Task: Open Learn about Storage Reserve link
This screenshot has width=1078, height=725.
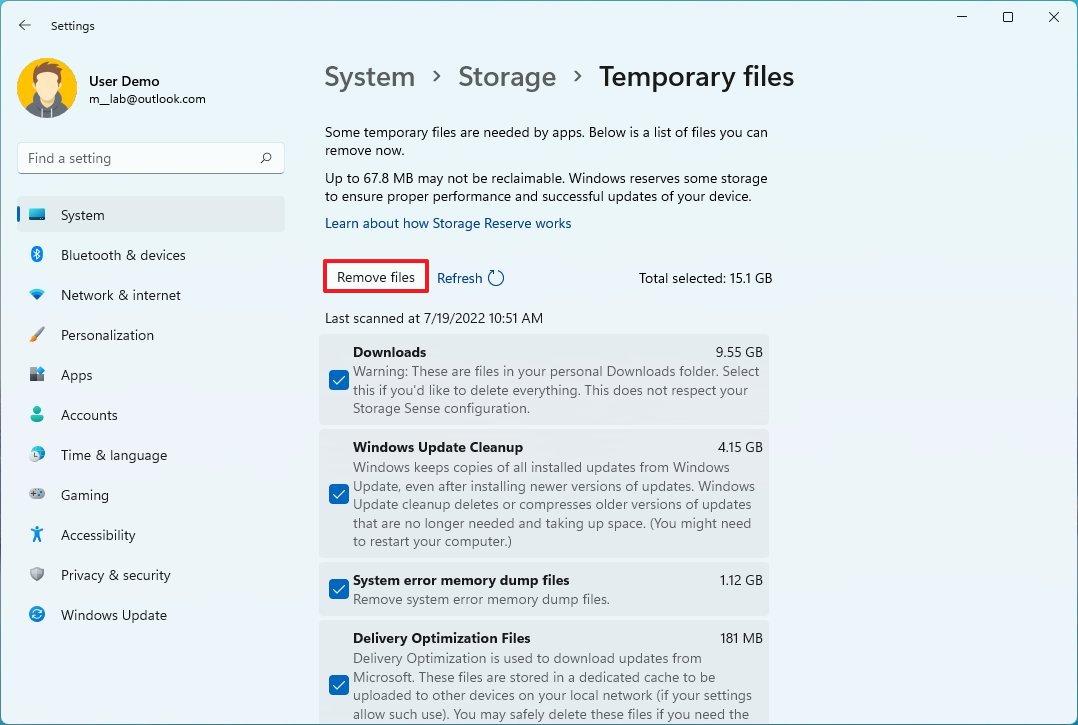Action: coord(448,223)
